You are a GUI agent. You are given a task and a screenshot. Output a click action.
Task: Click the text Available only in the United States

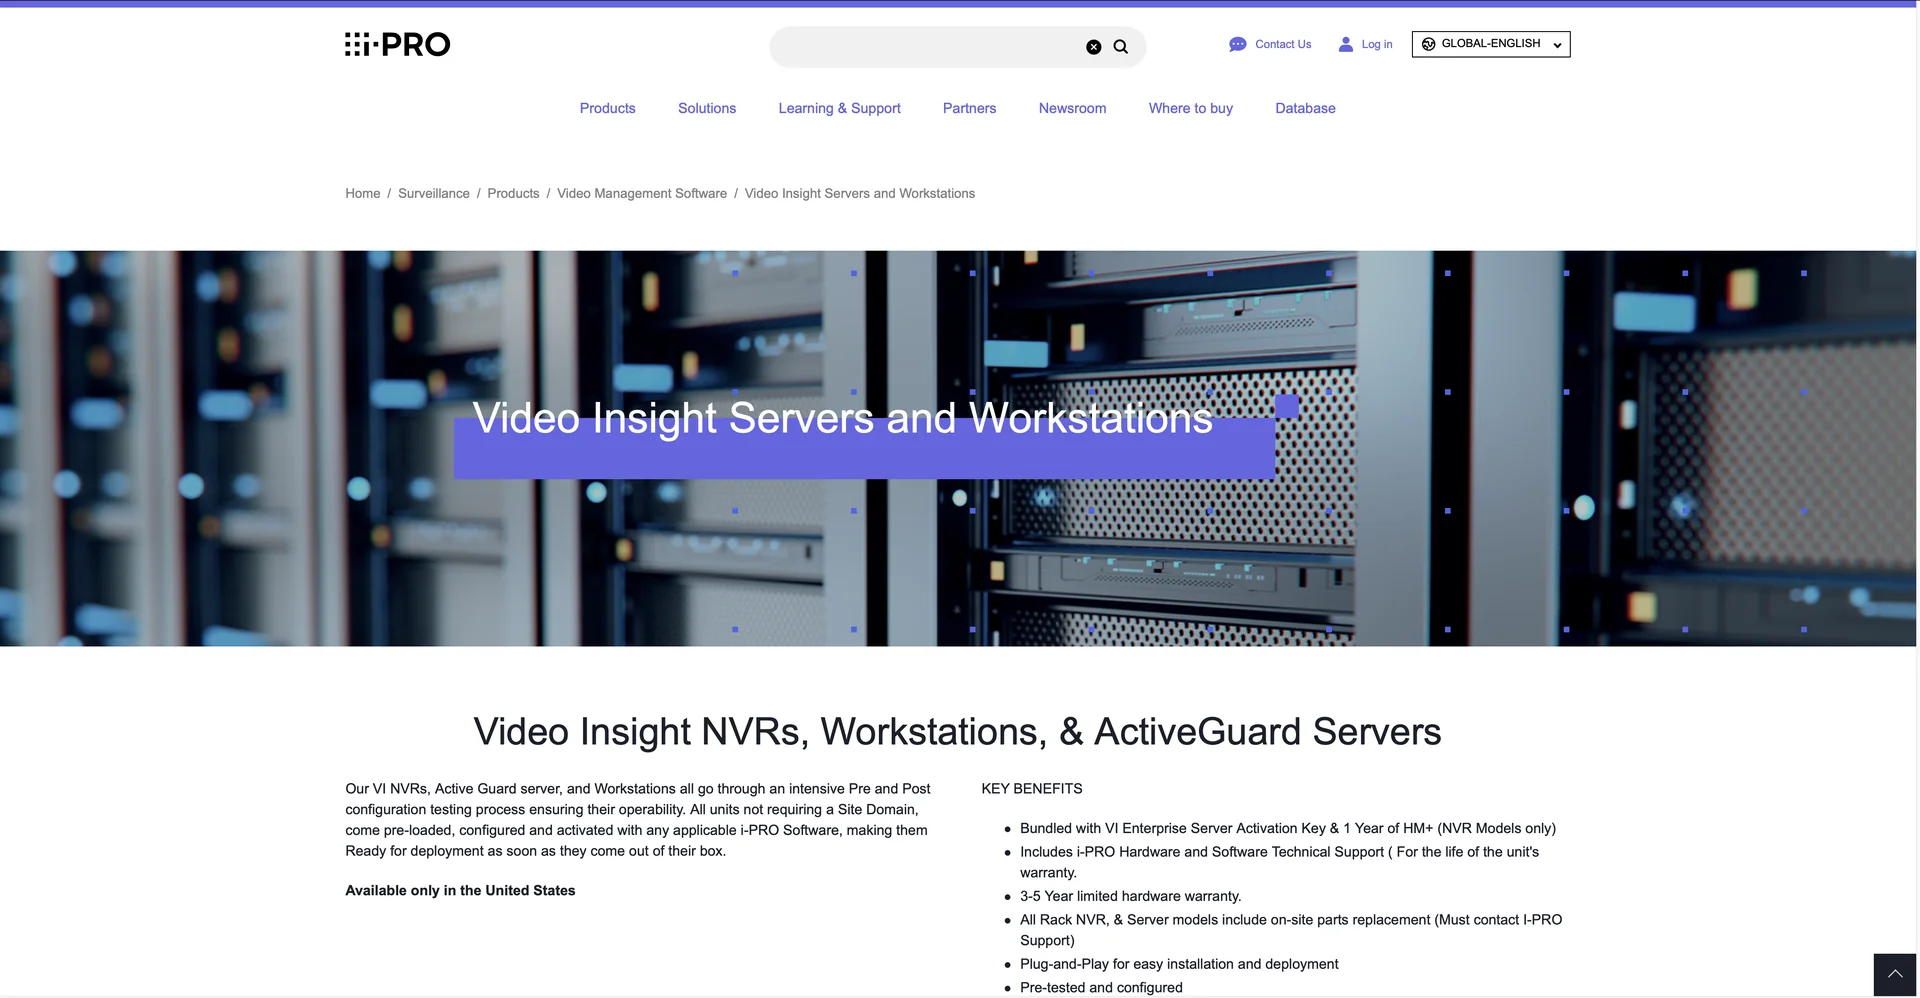click(460, 890)
